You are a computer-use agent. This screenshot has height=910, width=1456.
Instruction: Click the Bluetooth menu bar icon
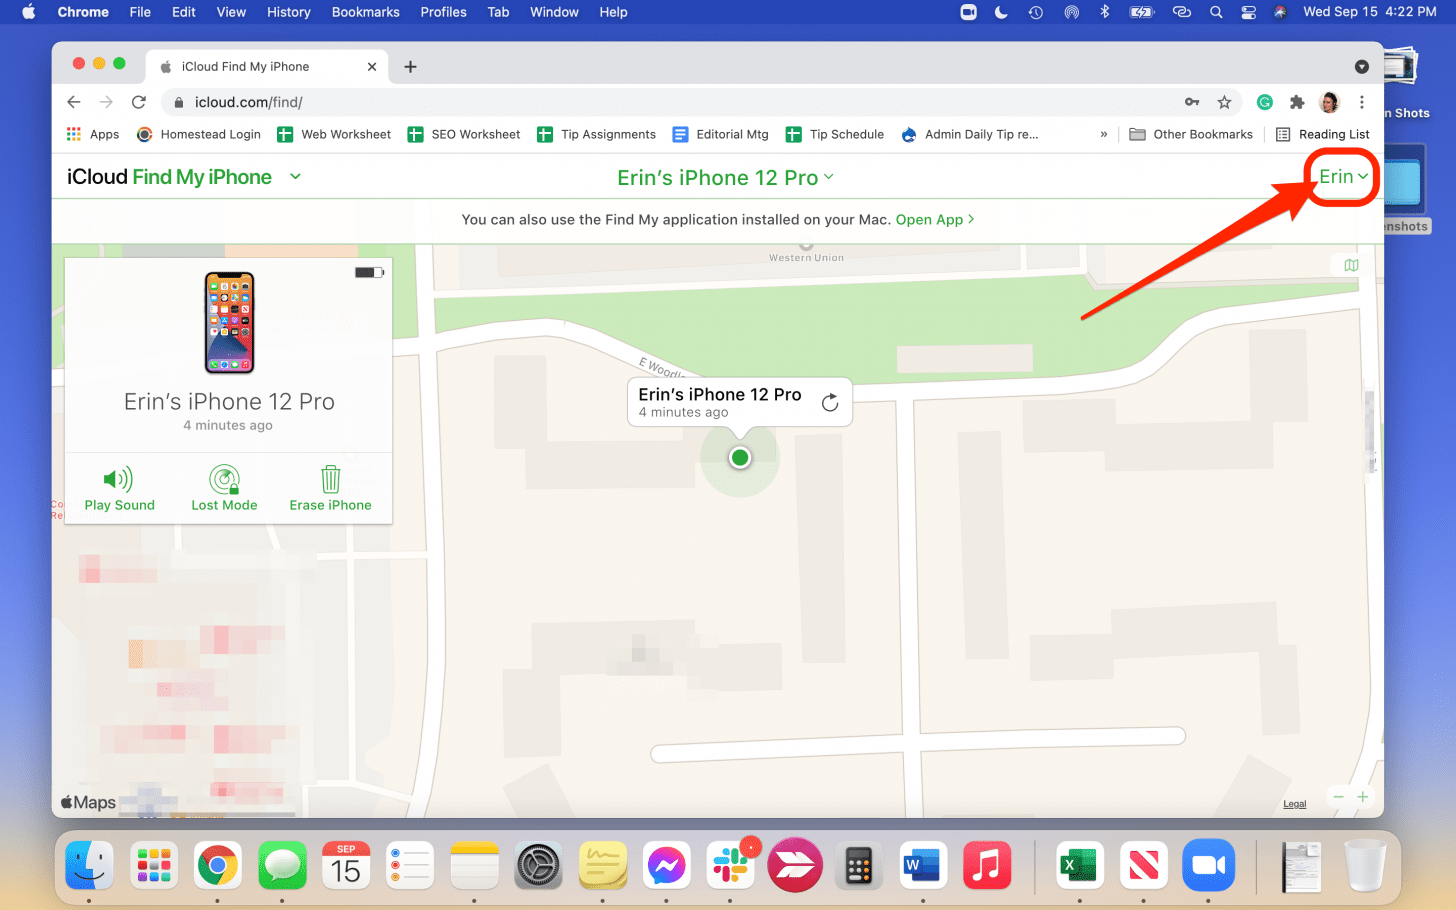pos(1105,12)
